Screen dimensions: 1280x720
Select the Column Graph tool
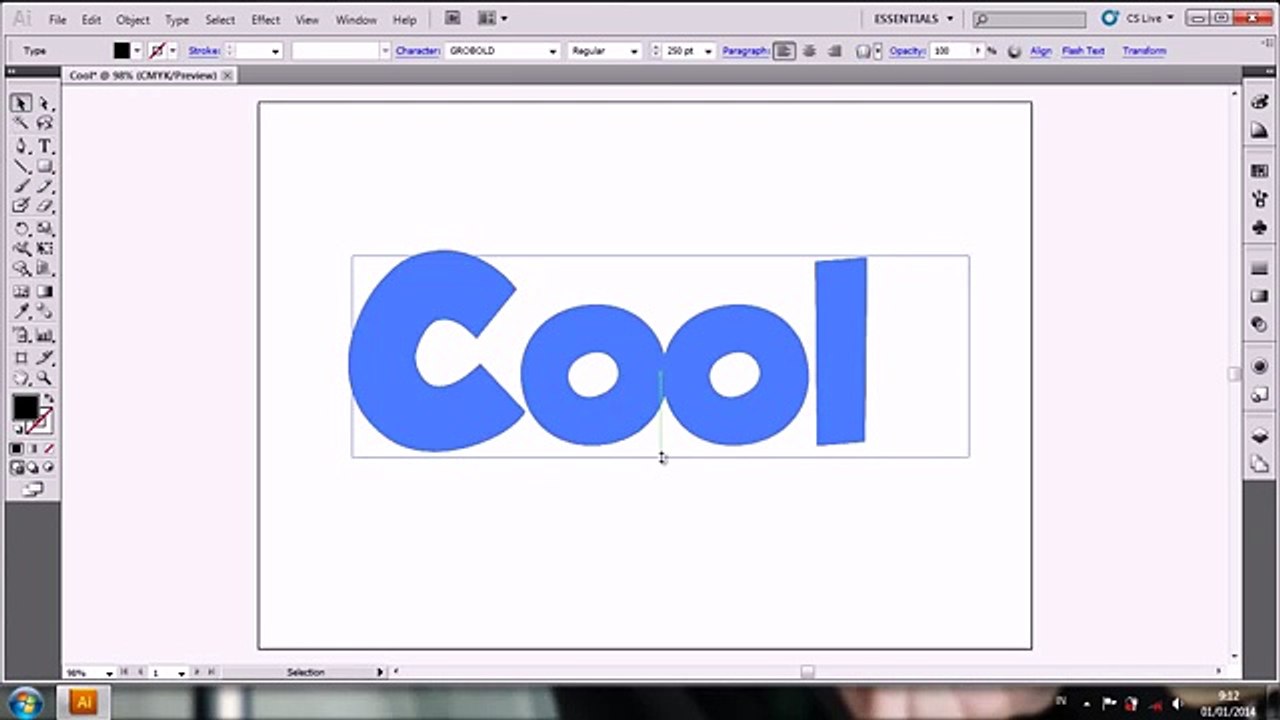(x=44, y=336)
